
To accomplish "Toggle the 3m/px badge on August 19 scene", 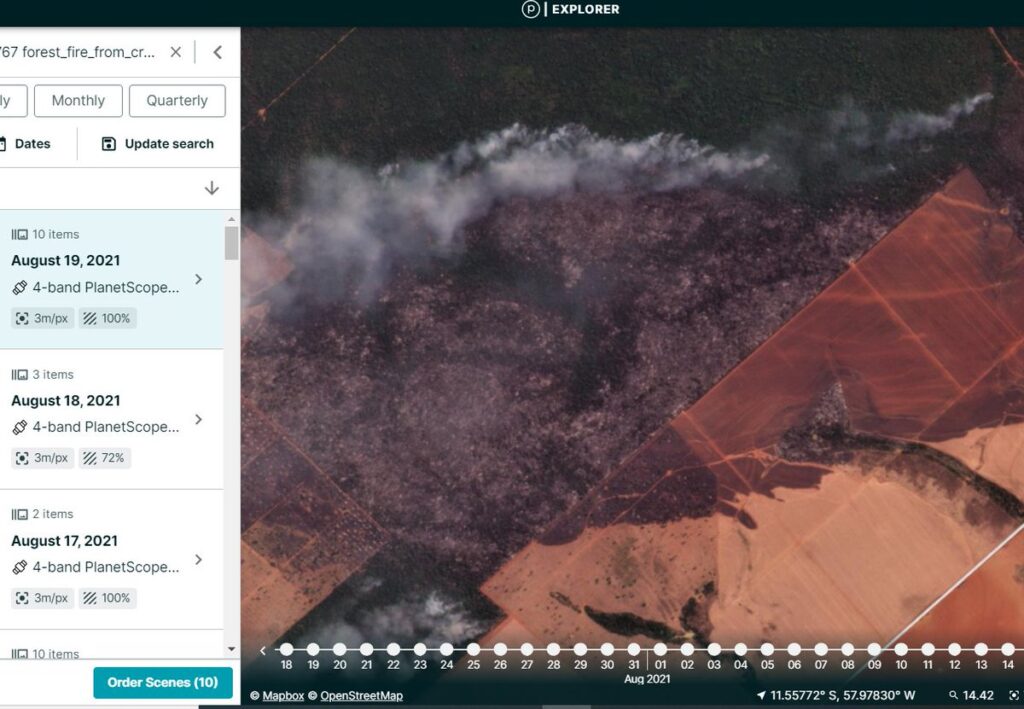I will (42, 318).
